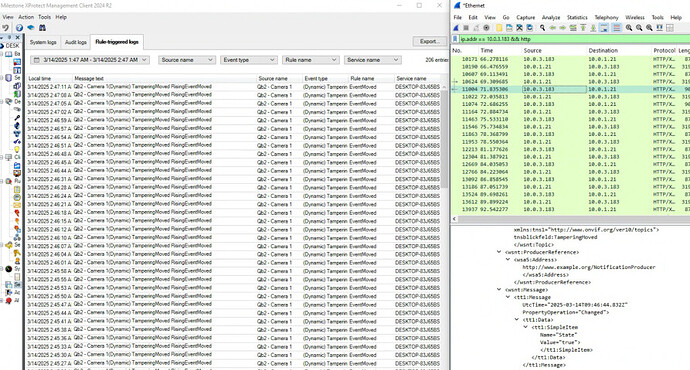Open the display filter bookmark icon

pyautogui.click(x=455, y=39)
